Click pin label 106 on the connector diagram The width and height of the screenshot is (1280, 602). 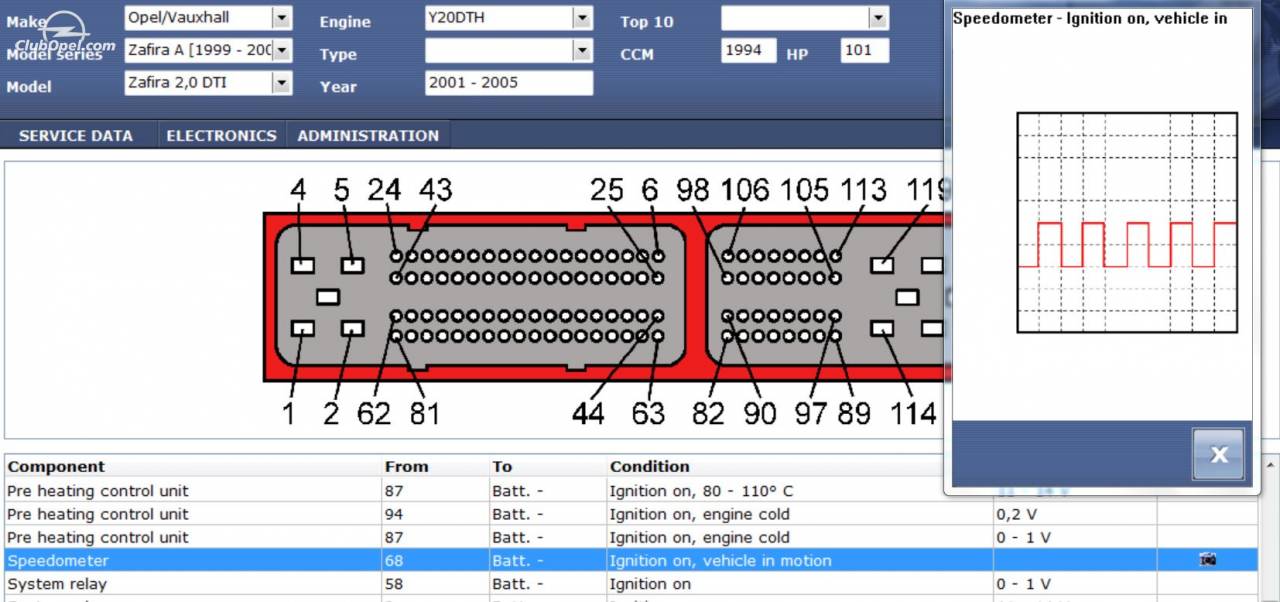745,190
